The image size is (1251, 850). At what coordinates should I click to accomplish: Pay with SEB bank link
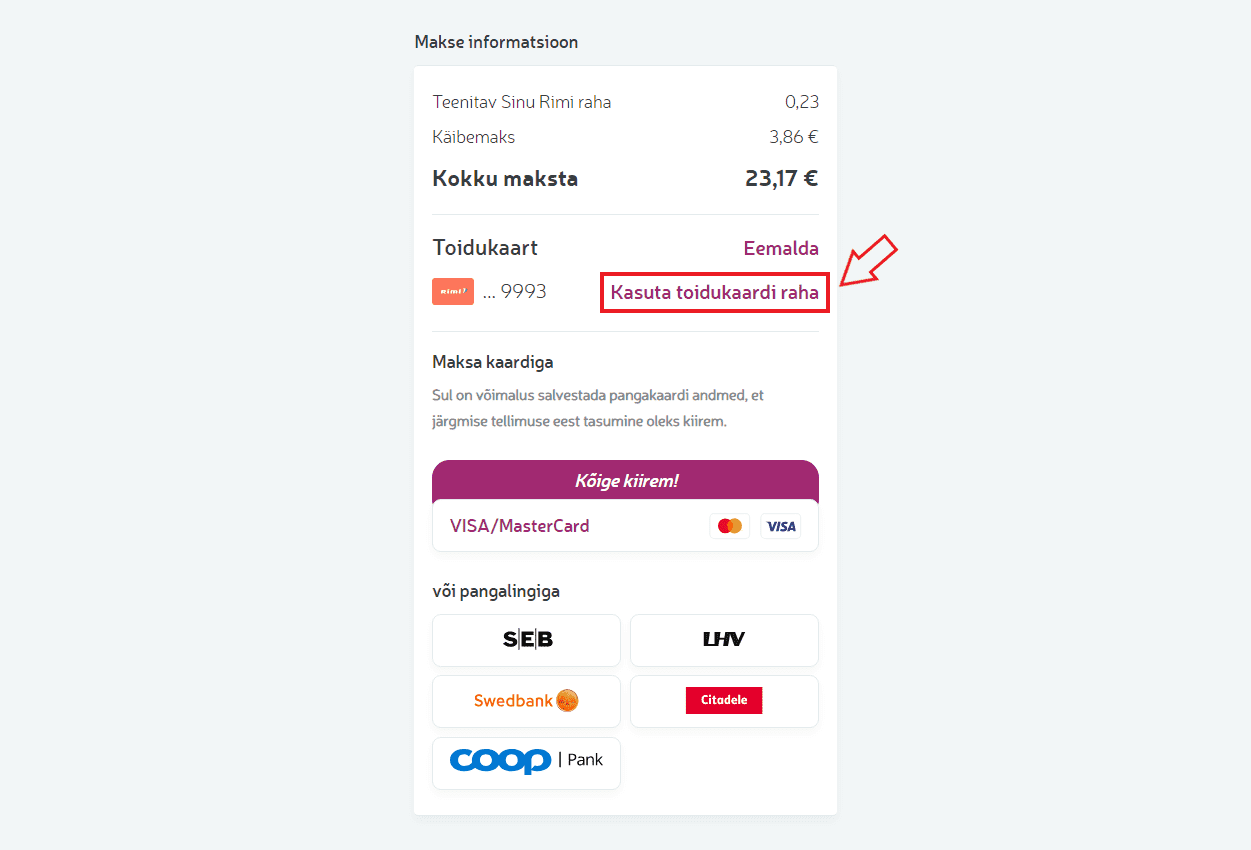[526, 640]
